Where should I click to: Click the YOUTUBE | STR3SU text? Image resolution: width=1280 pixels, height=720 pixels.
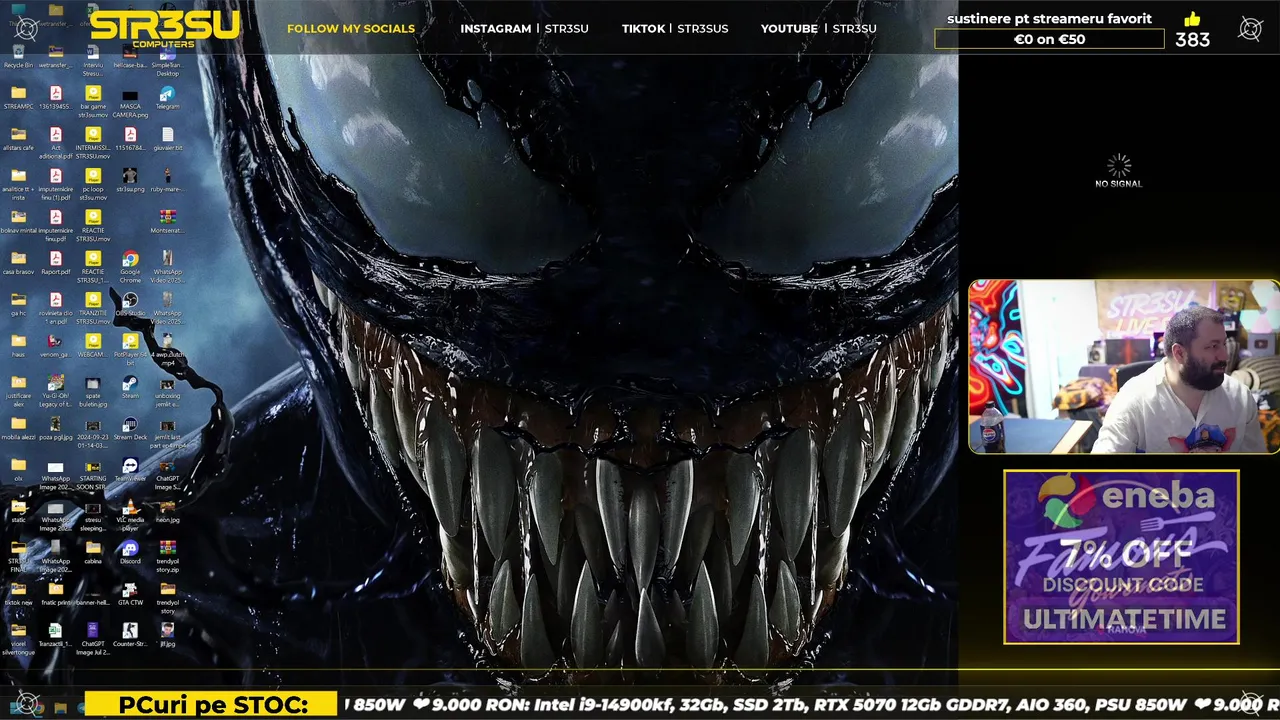(x=819, y=28)
